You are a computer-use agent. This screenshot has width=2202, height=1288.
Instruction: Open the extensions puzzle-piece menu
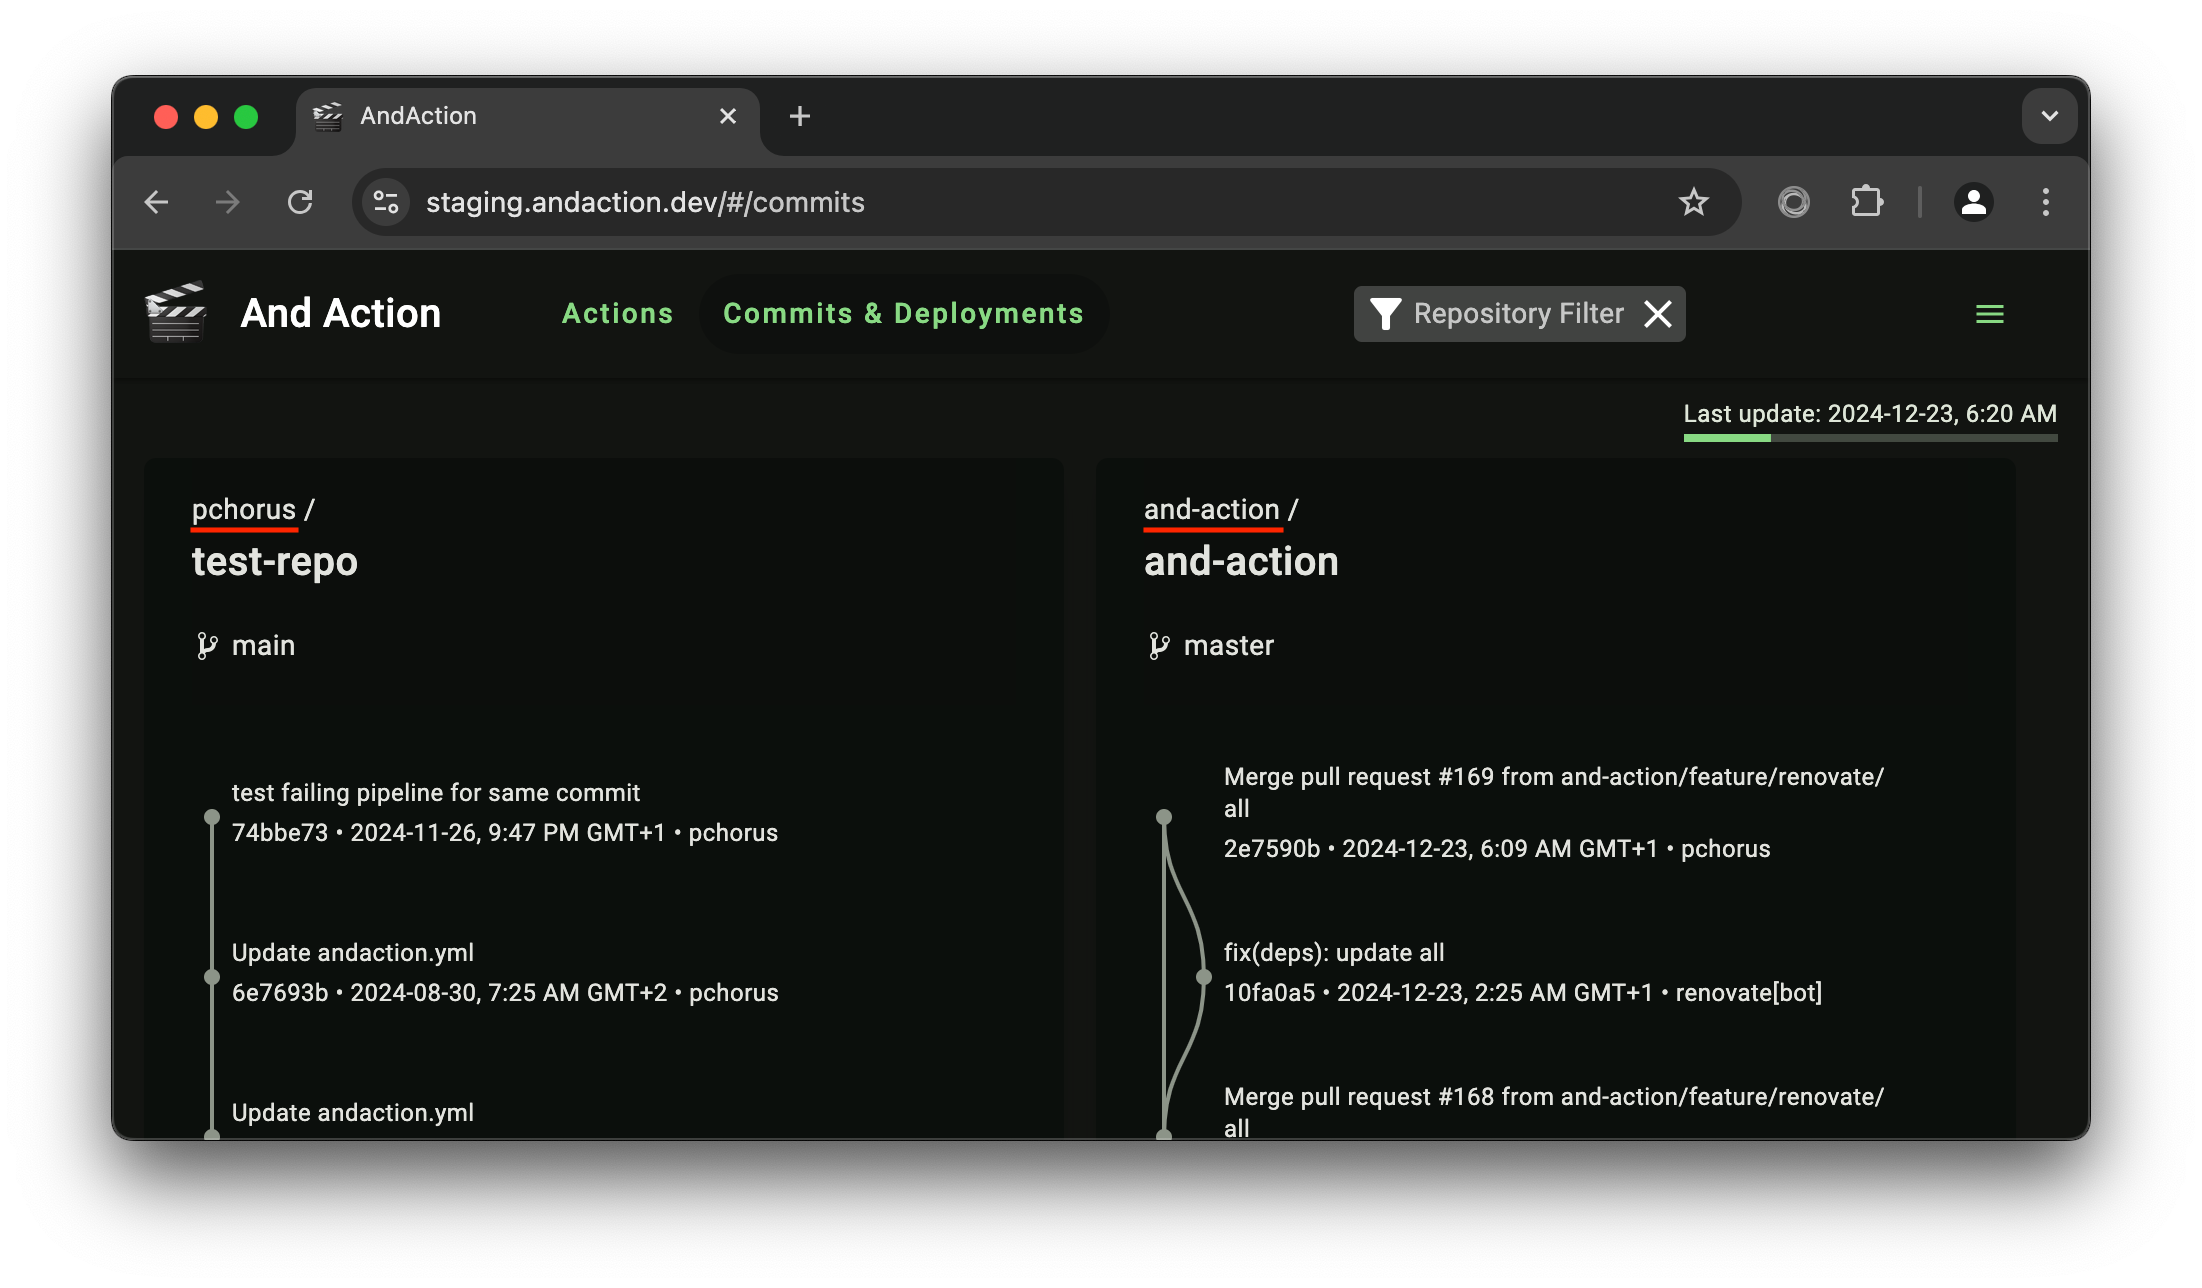pyautogui.click(x=1866, y=202)
